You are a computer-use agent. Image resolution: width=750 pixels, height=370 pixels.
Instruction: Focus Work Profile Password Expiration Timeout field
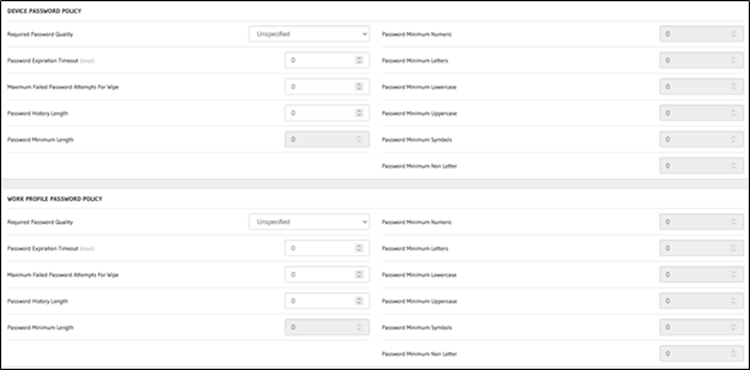[x=327, y=248]
